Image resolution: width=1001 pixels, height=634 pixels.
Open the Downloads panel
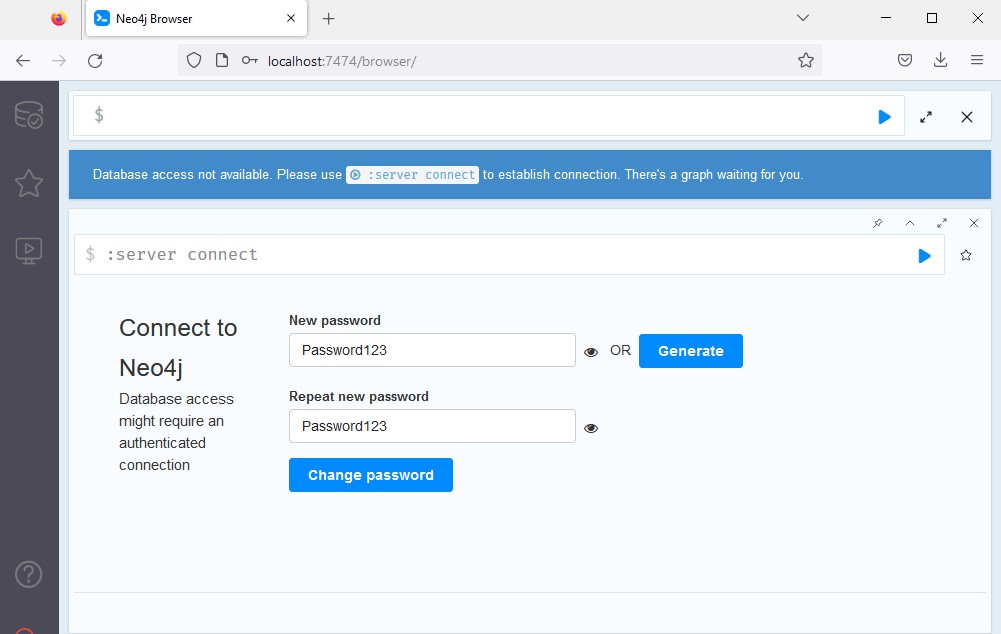(940, 61)
